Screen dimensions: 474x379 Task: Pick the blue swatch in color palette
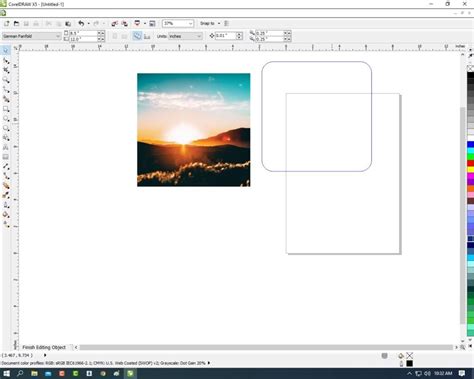470,144
